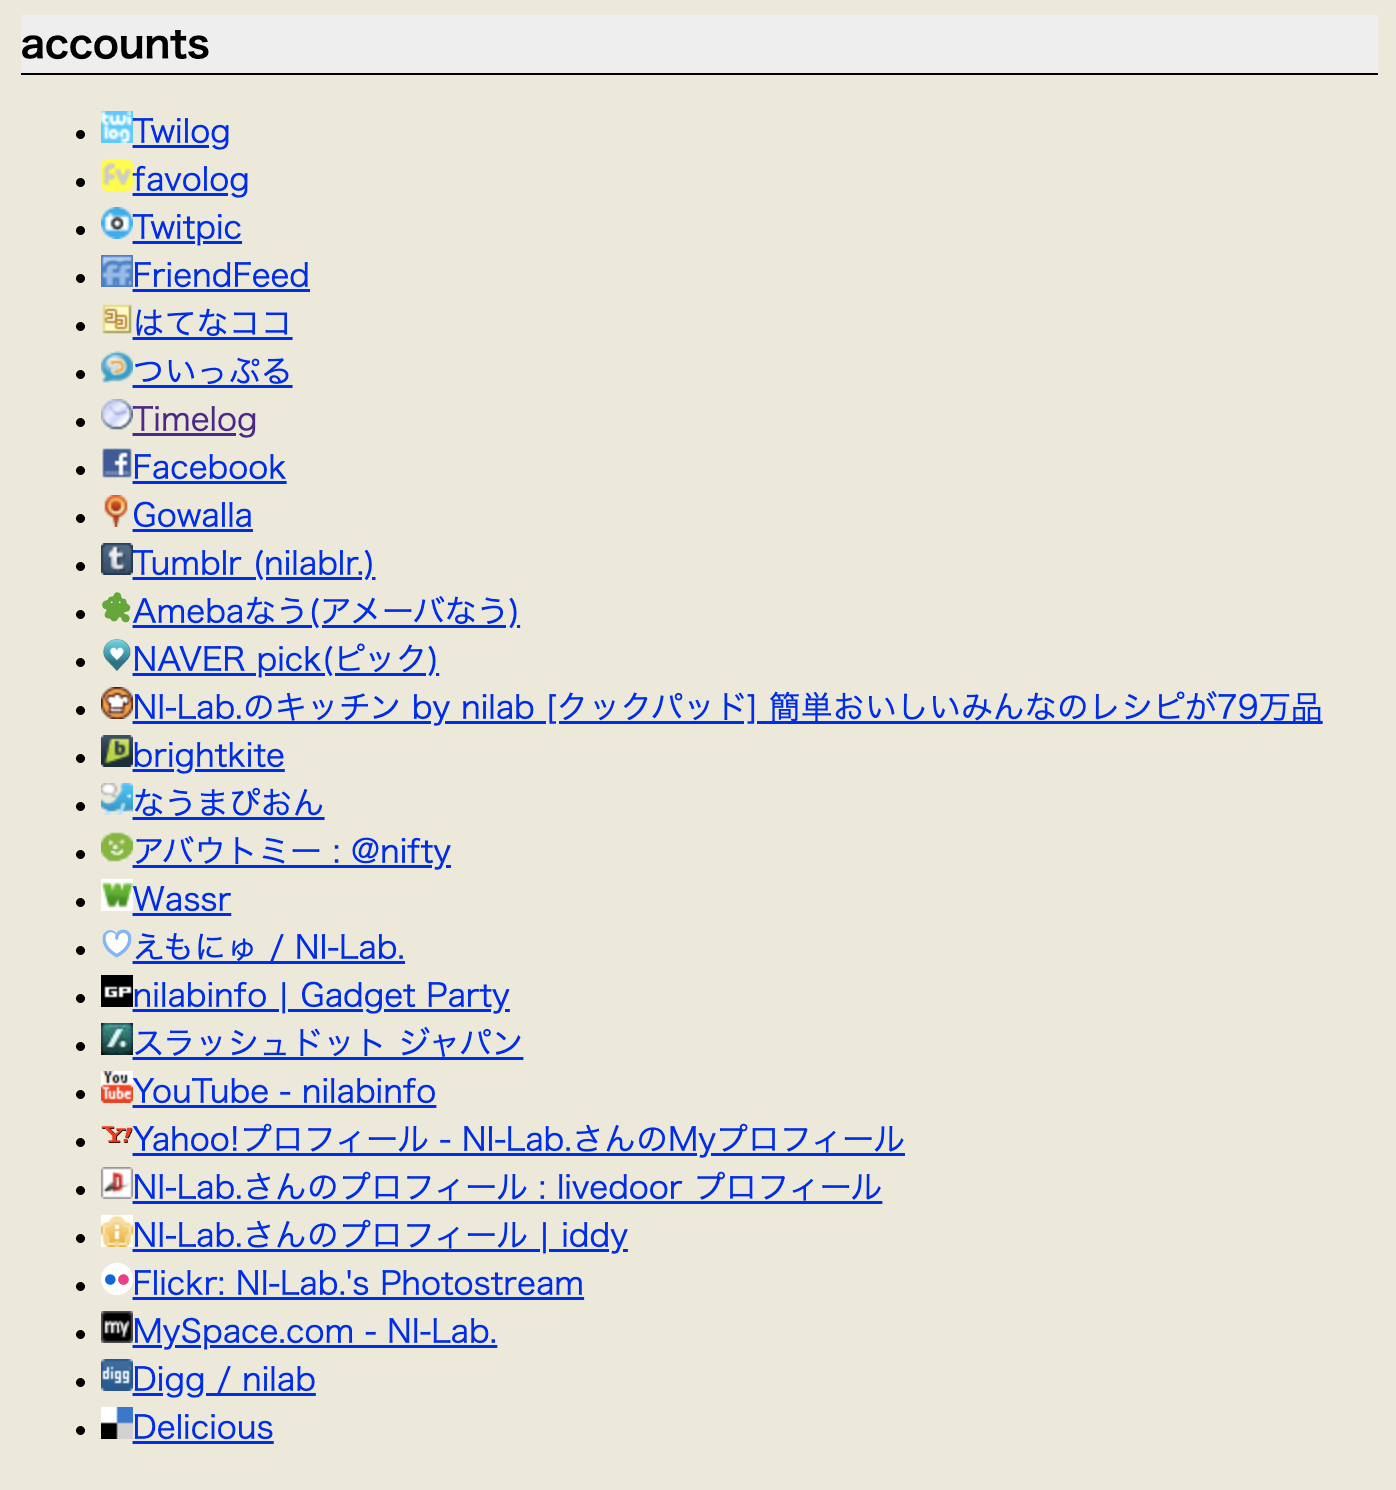This screenshot has width=1396, height=1490.
Task: Open the favolog link
Action: 190,180
